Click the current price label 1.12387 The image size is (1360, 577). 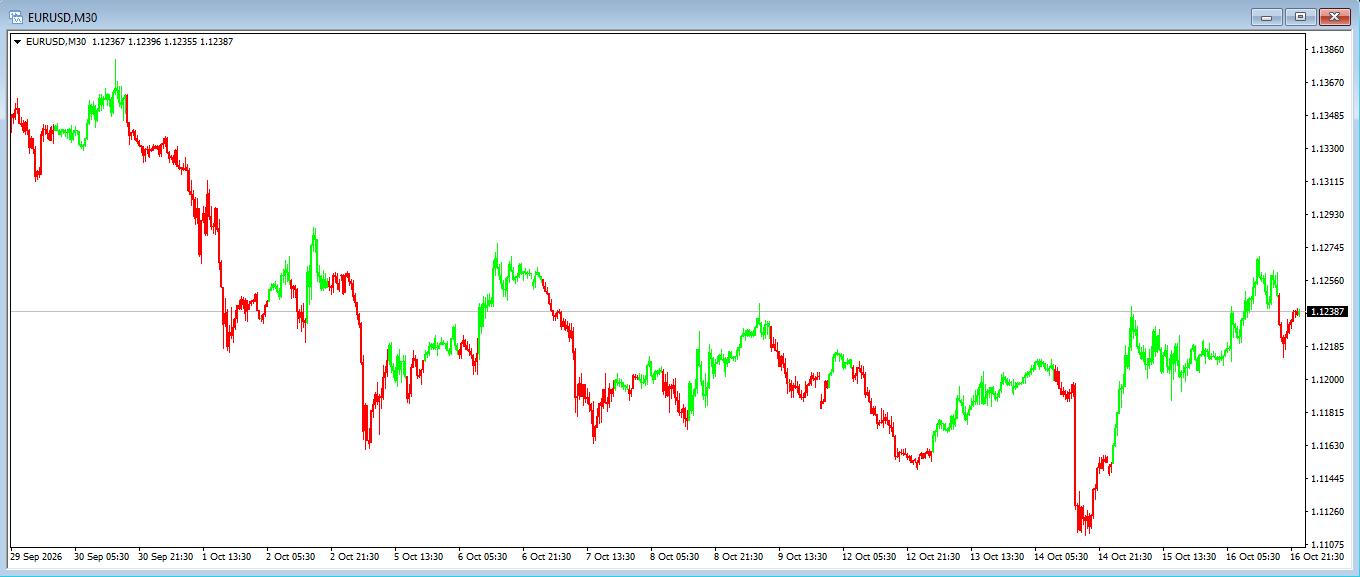tap(1328, 312)
